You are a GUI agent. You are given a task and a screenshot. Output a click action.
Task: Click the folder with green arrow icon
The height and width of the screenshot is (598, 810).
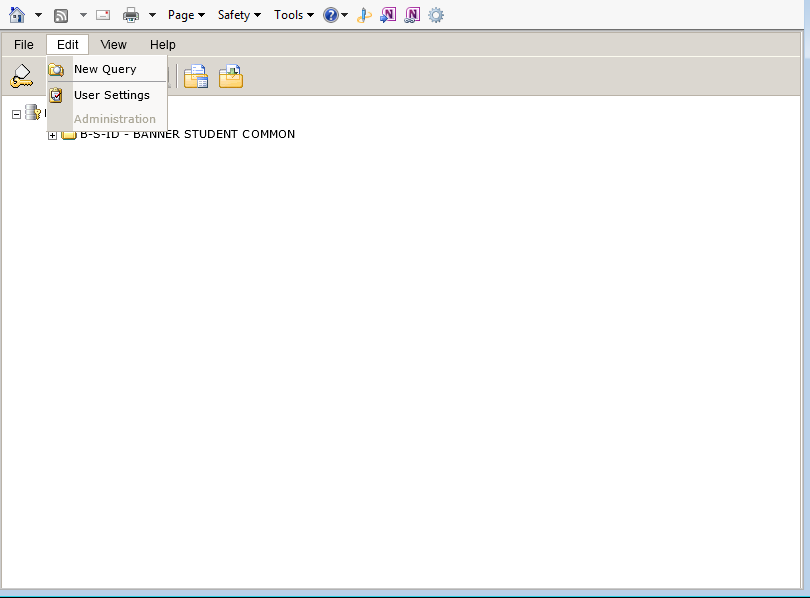pyautogui.click(x=231, y=76)
